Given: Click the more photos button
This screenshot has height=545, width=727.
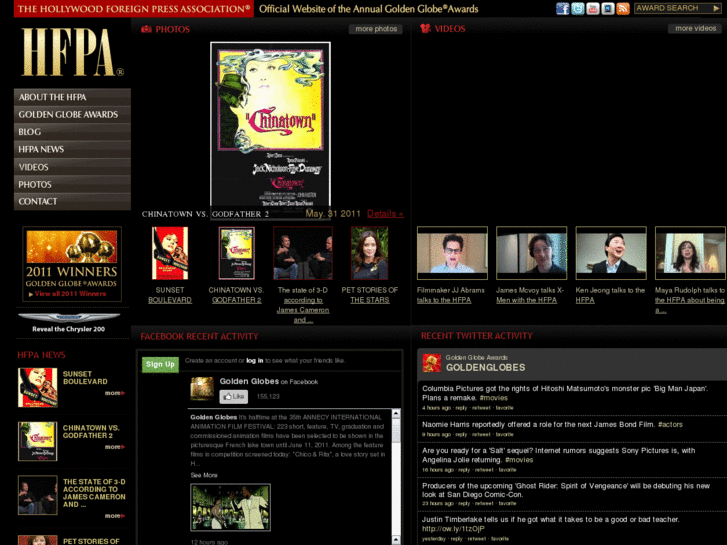Looking at the screenshot, I should [376, 29].
